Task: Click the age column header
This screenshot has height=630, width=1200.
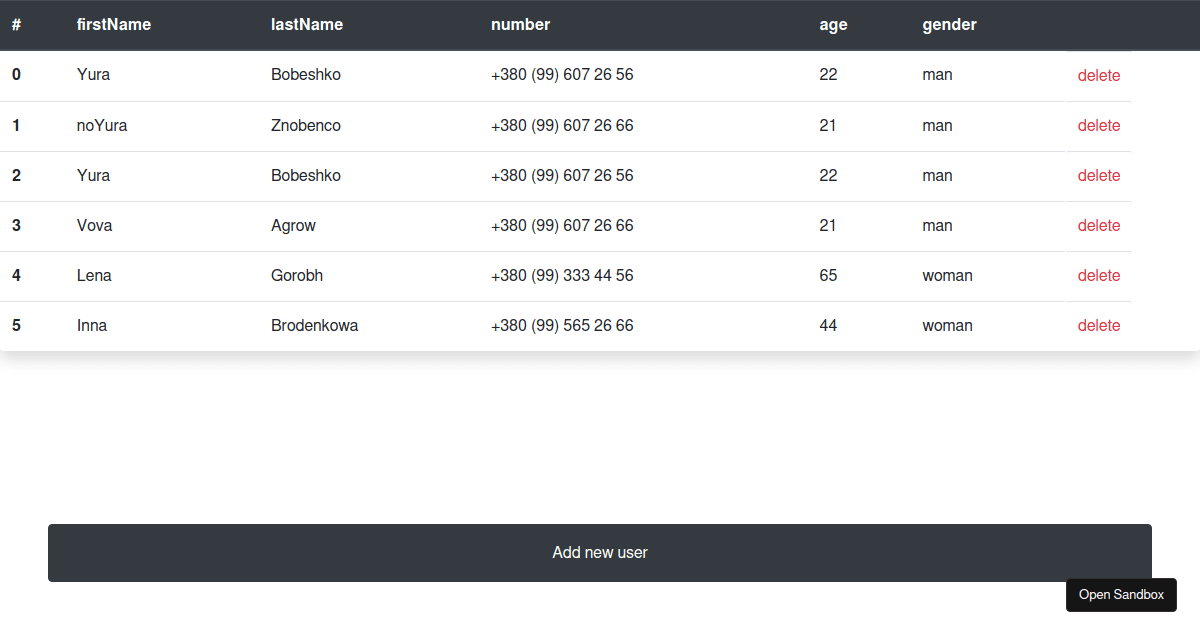Action: pyautogui.click(x=833, y=25)
